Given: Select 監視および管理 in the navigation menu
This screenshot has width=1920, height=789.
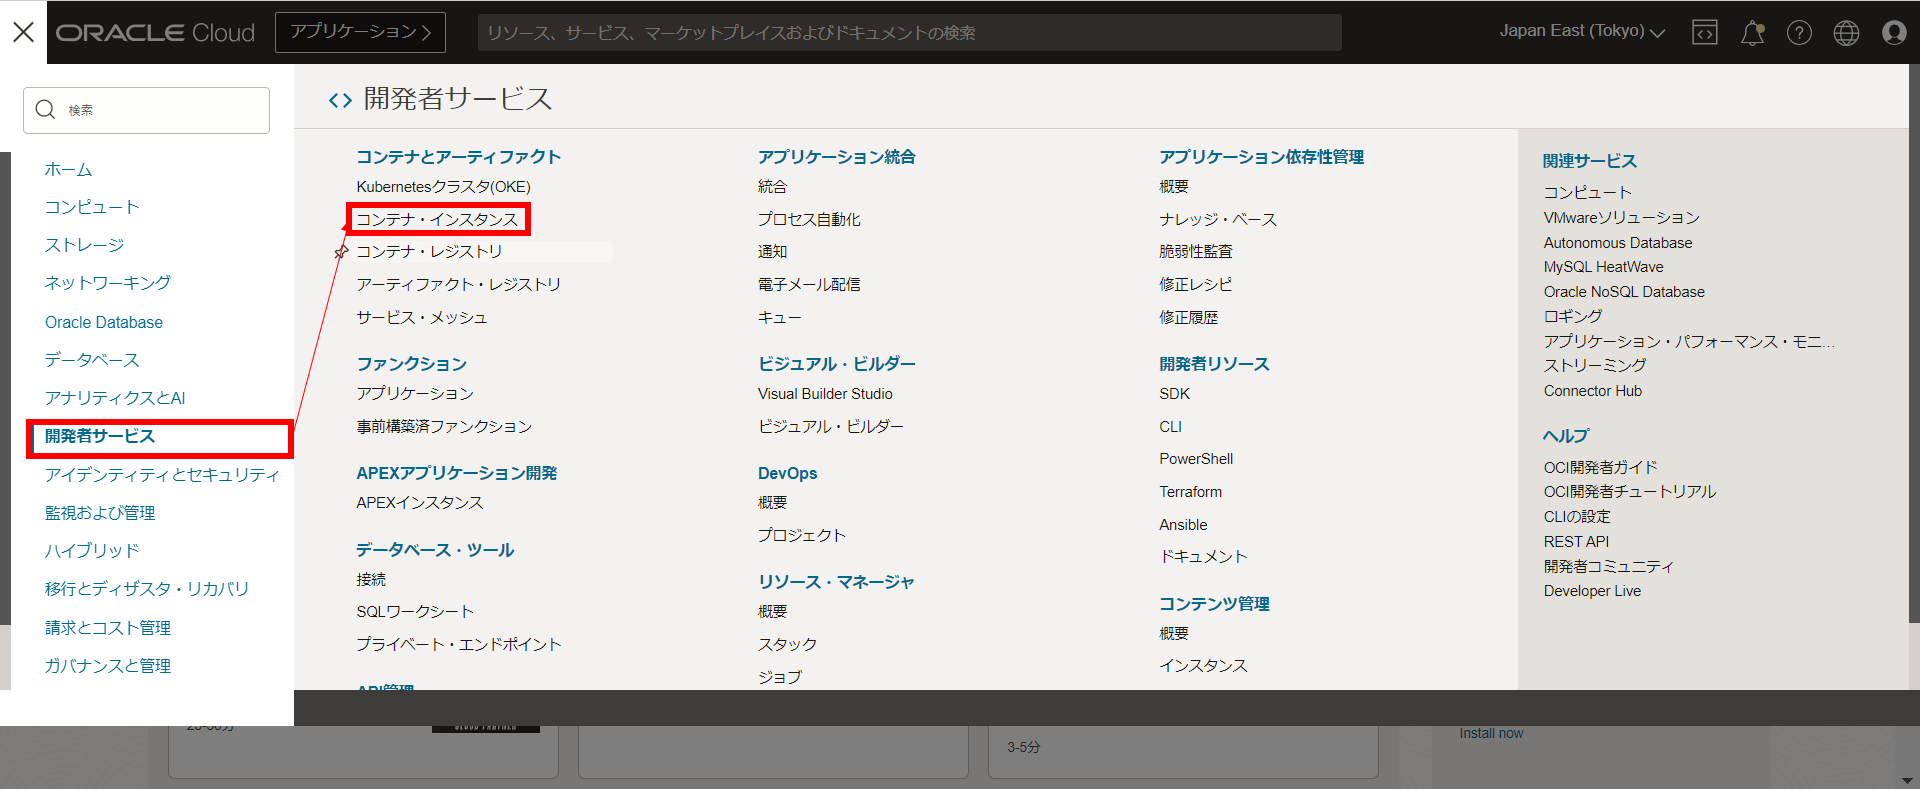Looking at the screenshot, I should pos(100,513).
